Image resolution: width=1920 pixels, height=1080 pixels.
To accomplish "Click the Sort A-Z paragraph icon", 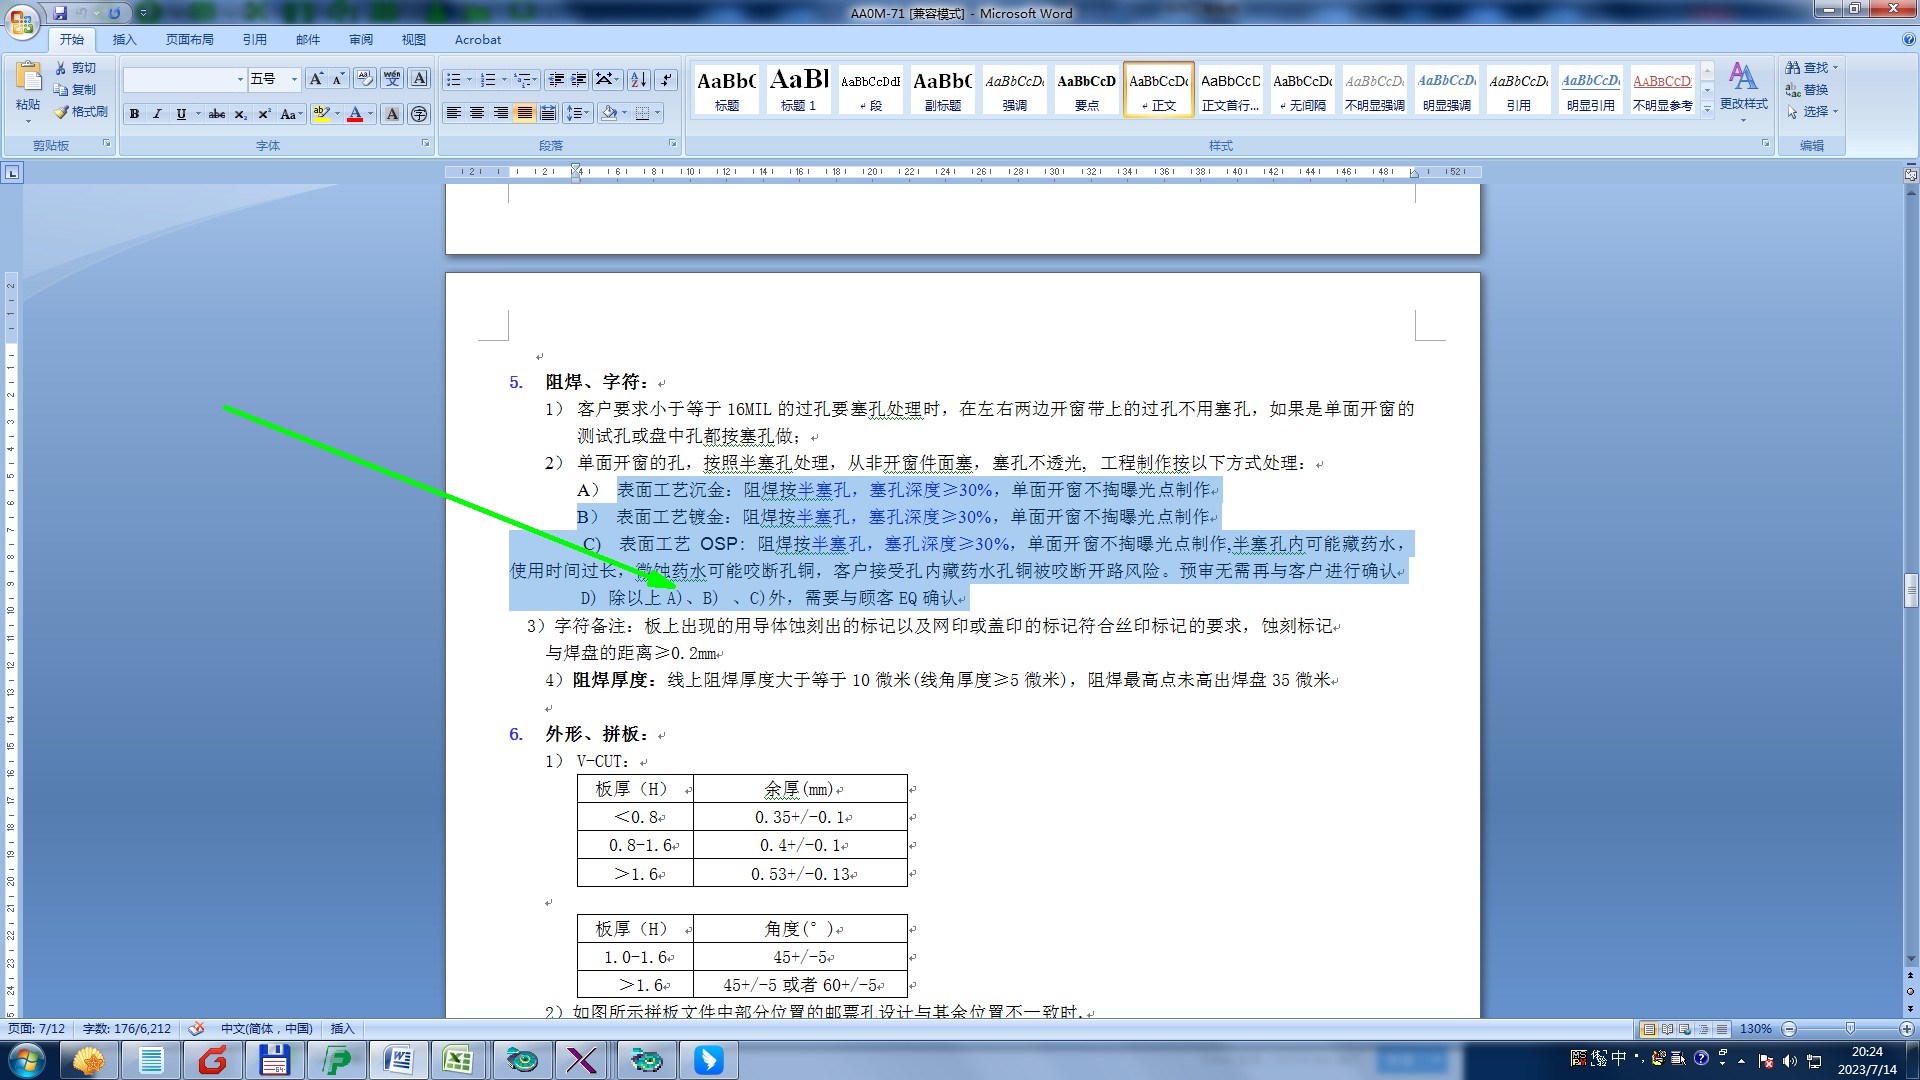I will click(x=638, y=80).
